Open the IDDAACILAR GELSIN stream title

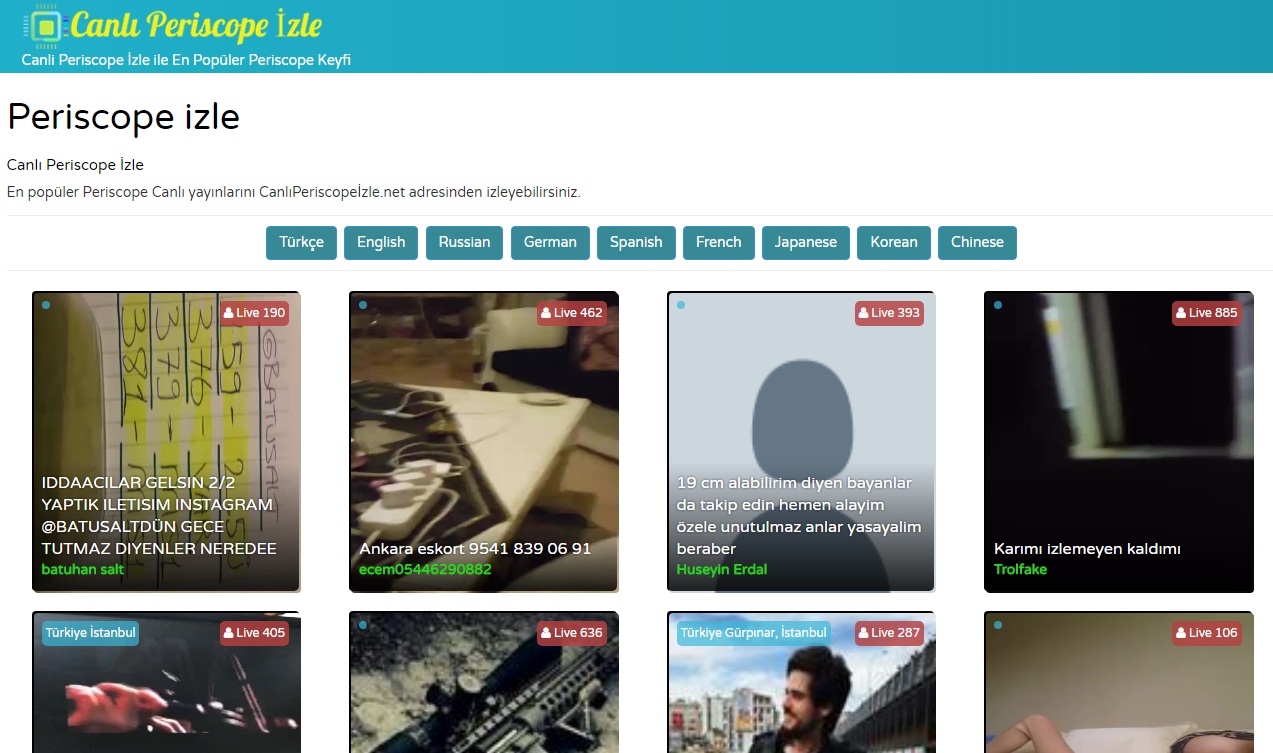click(159, 516)
